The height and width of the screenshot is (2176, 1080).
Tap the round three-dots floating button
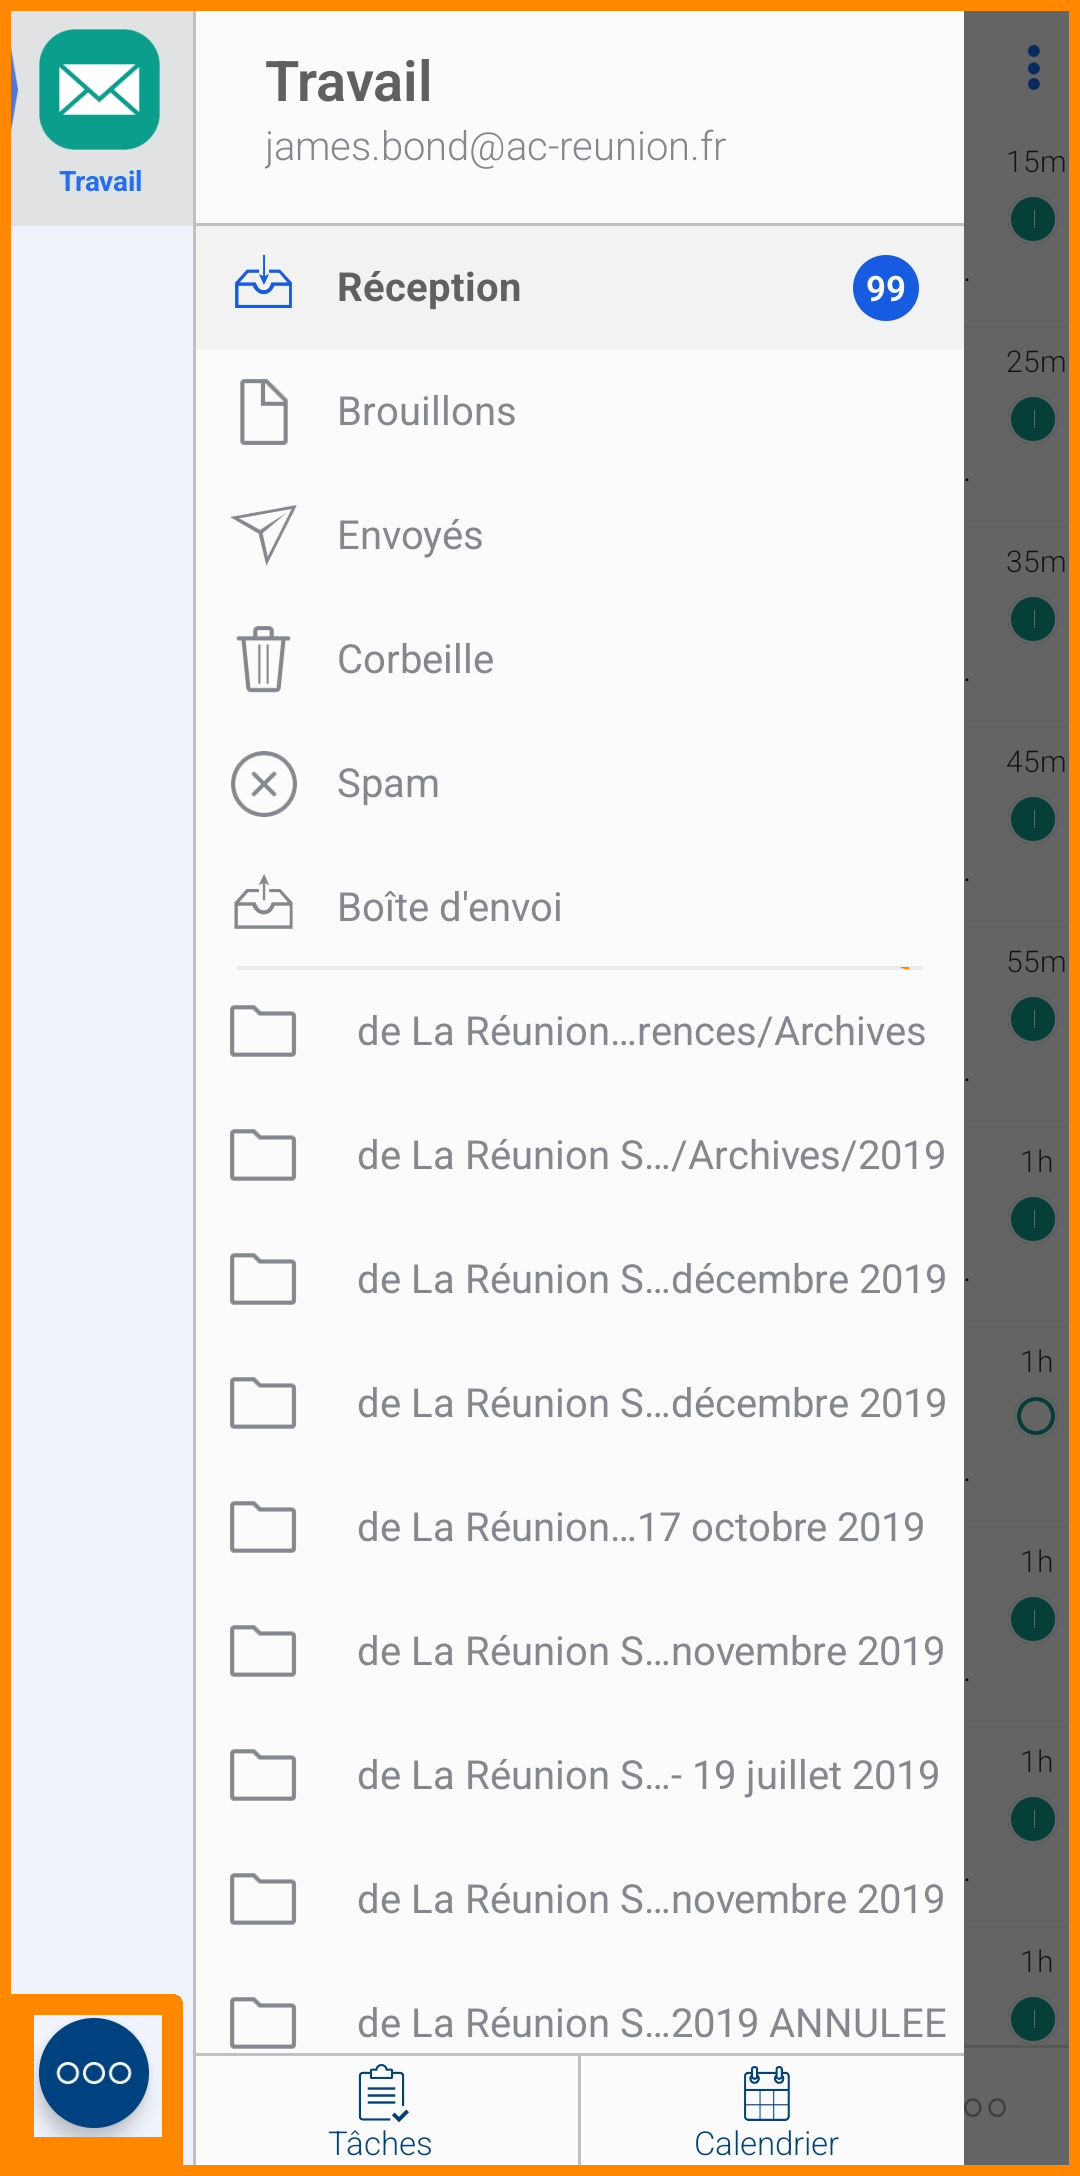(x=94, y=2073)
